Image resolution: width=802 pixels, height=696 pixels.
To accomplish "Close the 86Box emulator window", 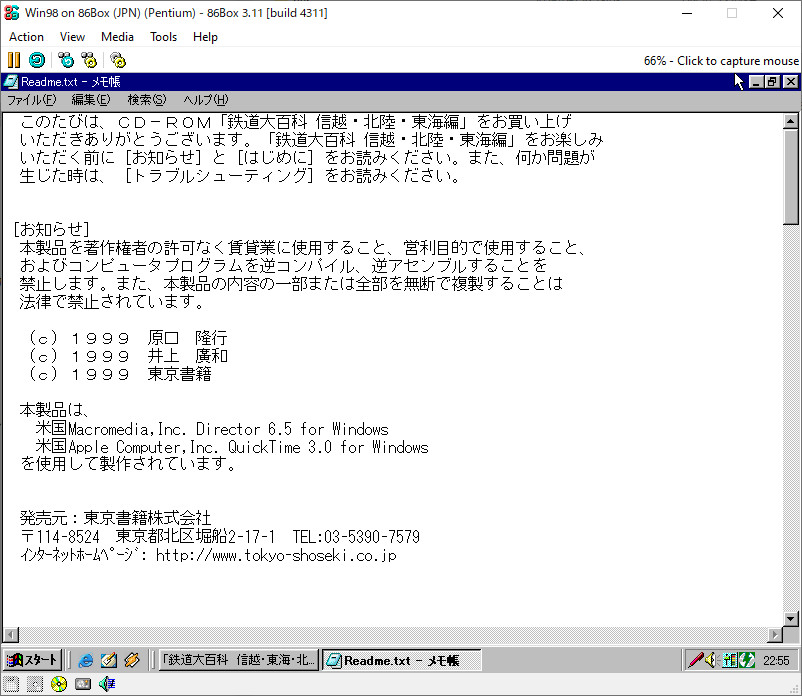I will coord(778,13).
